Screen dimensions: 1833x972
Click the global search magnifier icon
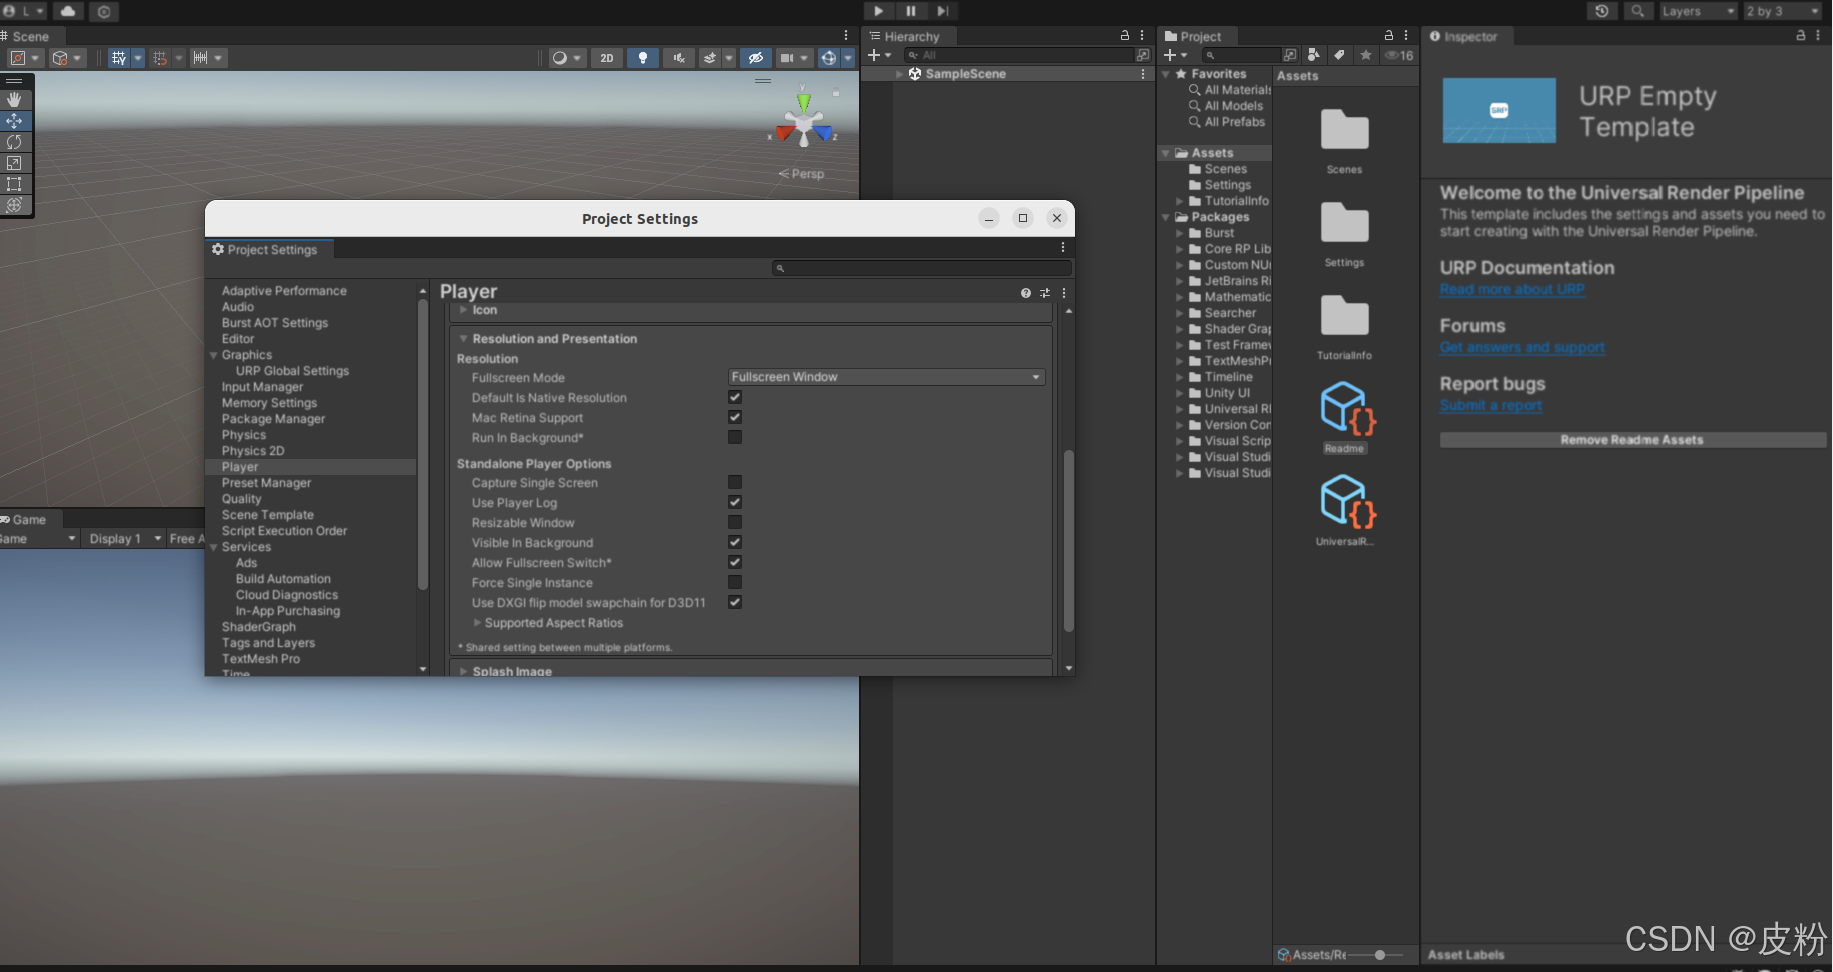click(1637, 11)
